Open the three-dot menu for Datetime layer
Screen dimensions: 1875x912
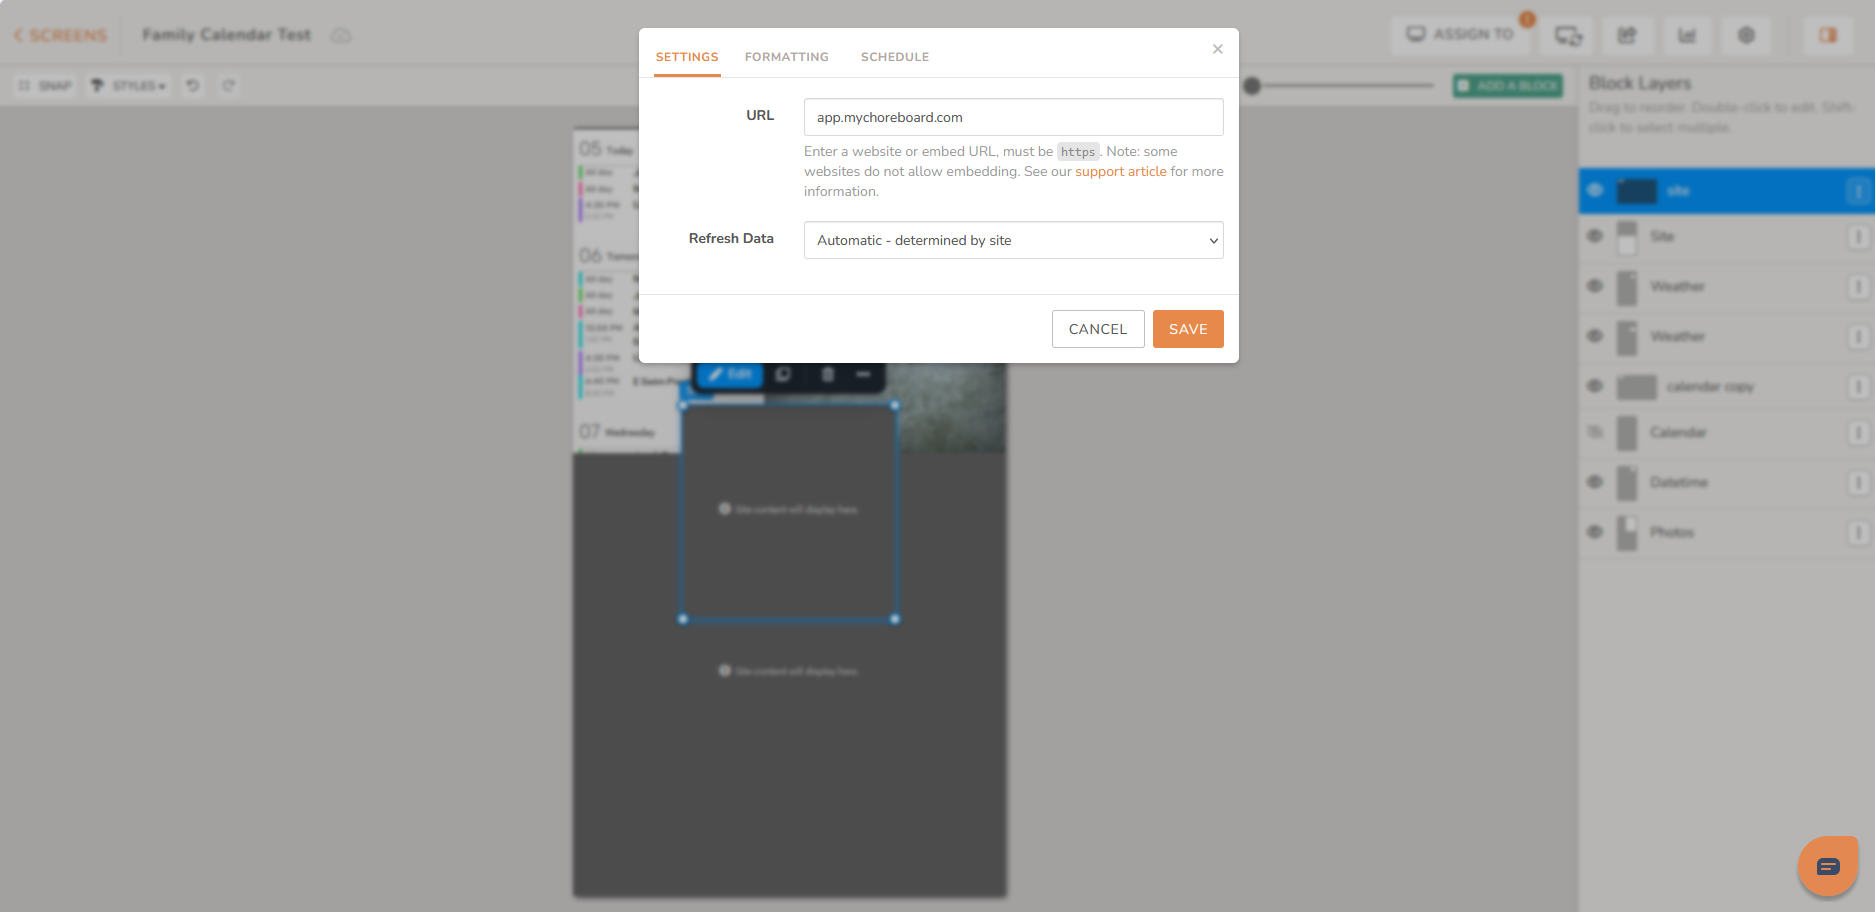[x=1858, y=483]
